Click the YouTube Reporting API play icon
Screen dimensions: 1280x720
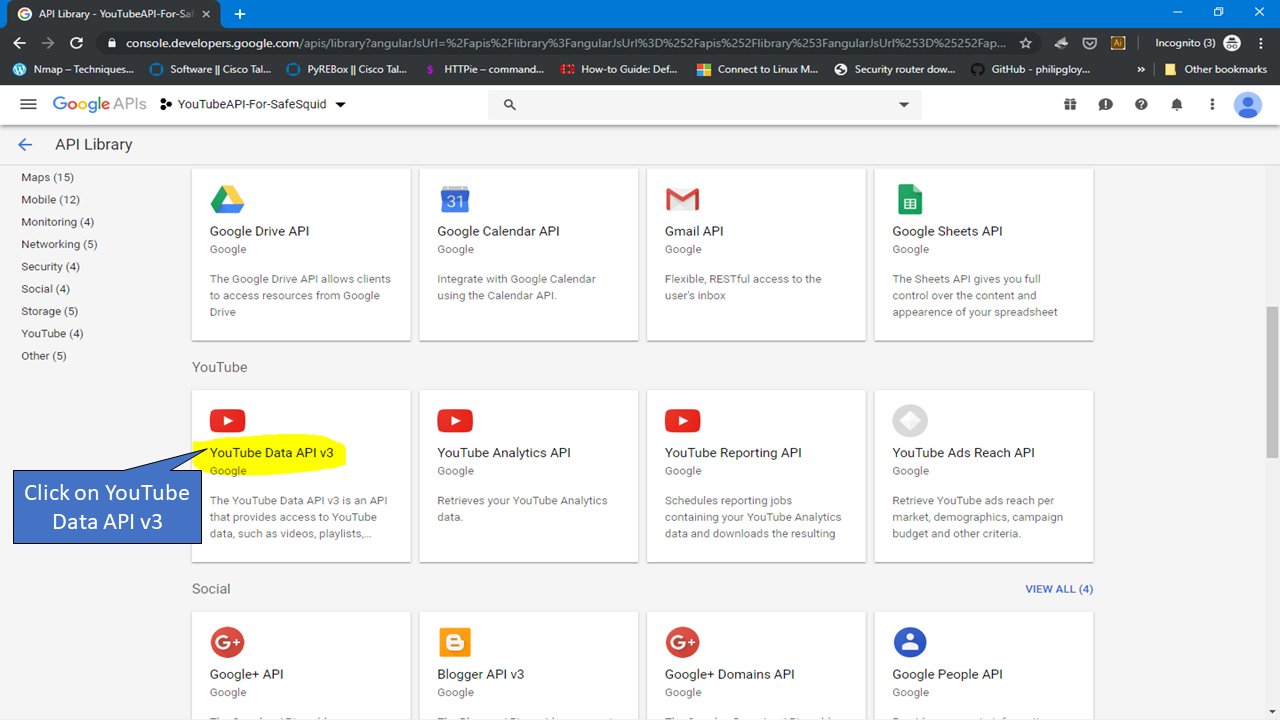point(682,421)
